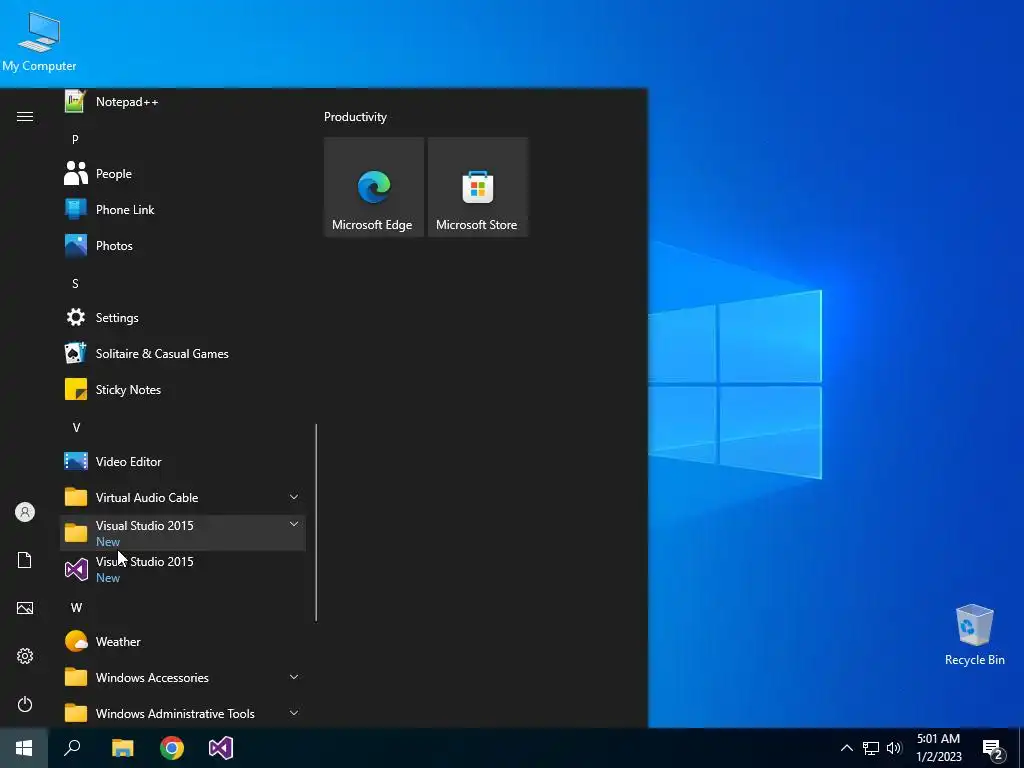Open network status tray icon
This screenshot has height=768, width=1024.
click(871, 748)
